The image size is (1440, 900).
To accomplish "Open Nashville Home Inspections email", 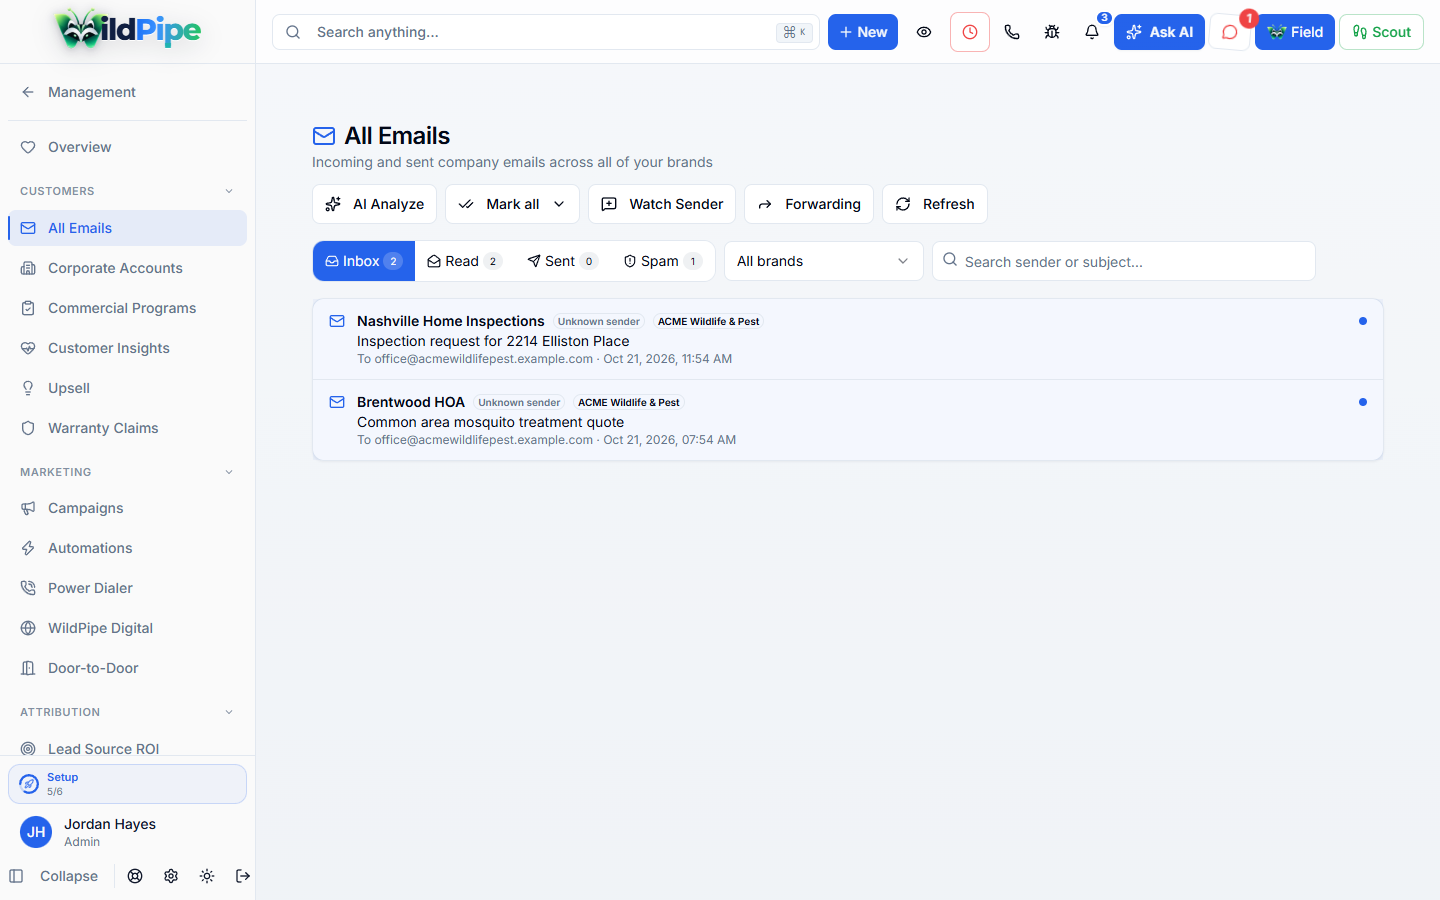I will pos(848,339).
